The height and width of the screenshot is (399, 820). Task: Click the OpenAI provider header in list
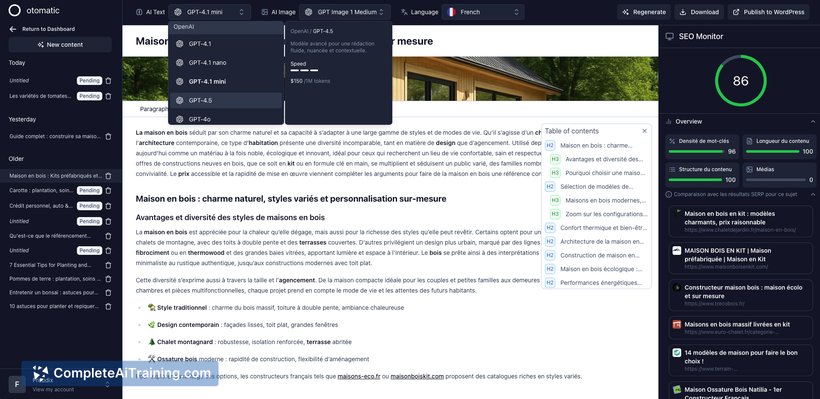point(225,26)
